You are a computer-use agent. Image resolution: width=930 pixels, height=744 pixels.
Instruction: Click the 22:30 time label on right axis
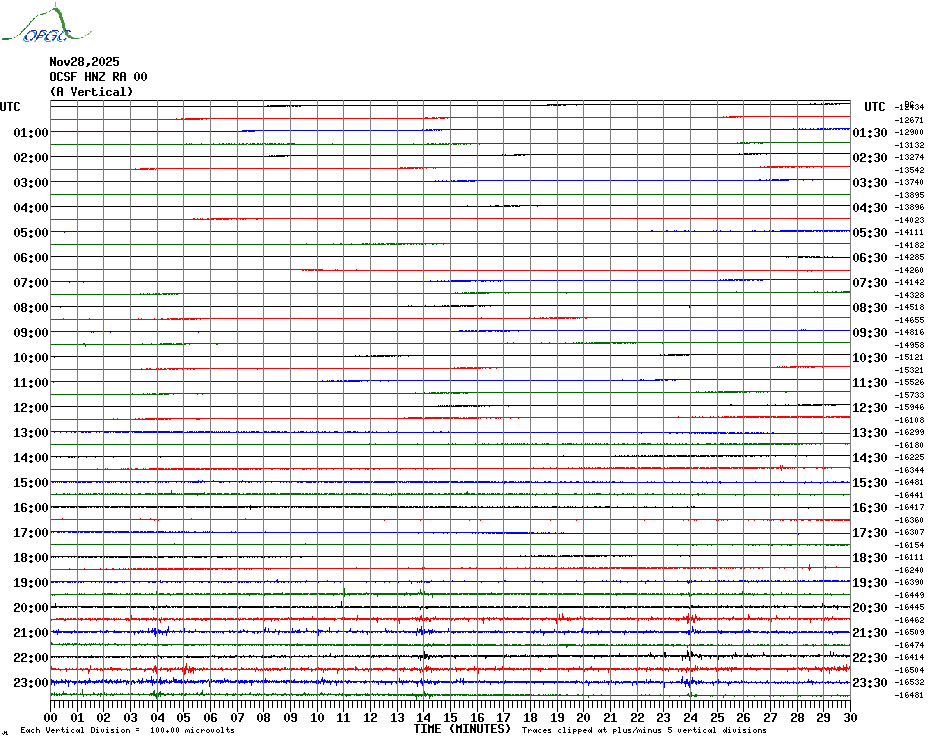[870, 658]
